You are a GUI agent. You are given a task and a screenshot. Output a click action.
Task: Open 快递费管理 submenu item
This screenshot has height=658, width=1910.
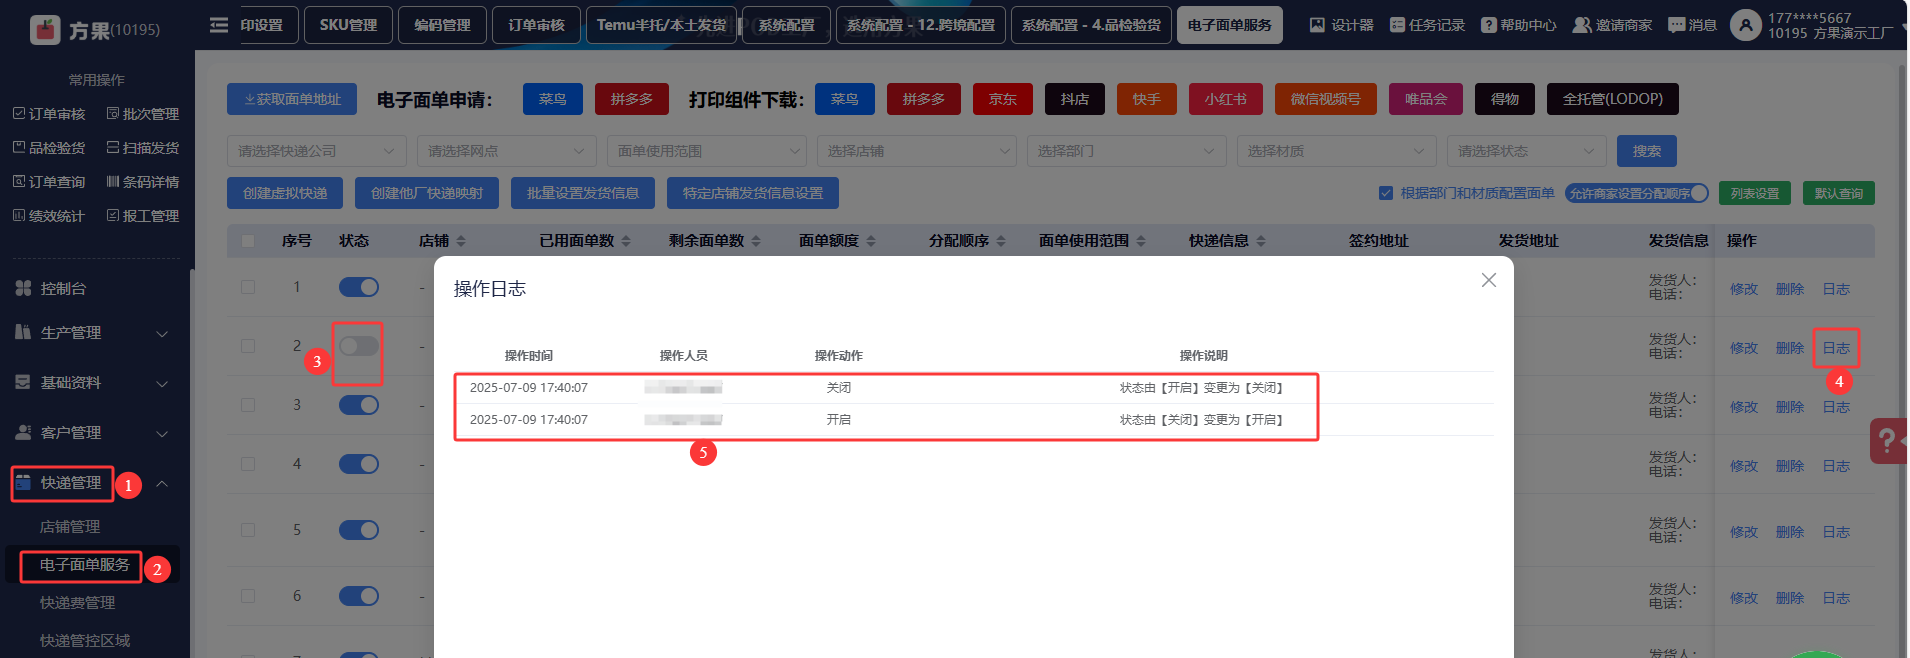point(78,603)
